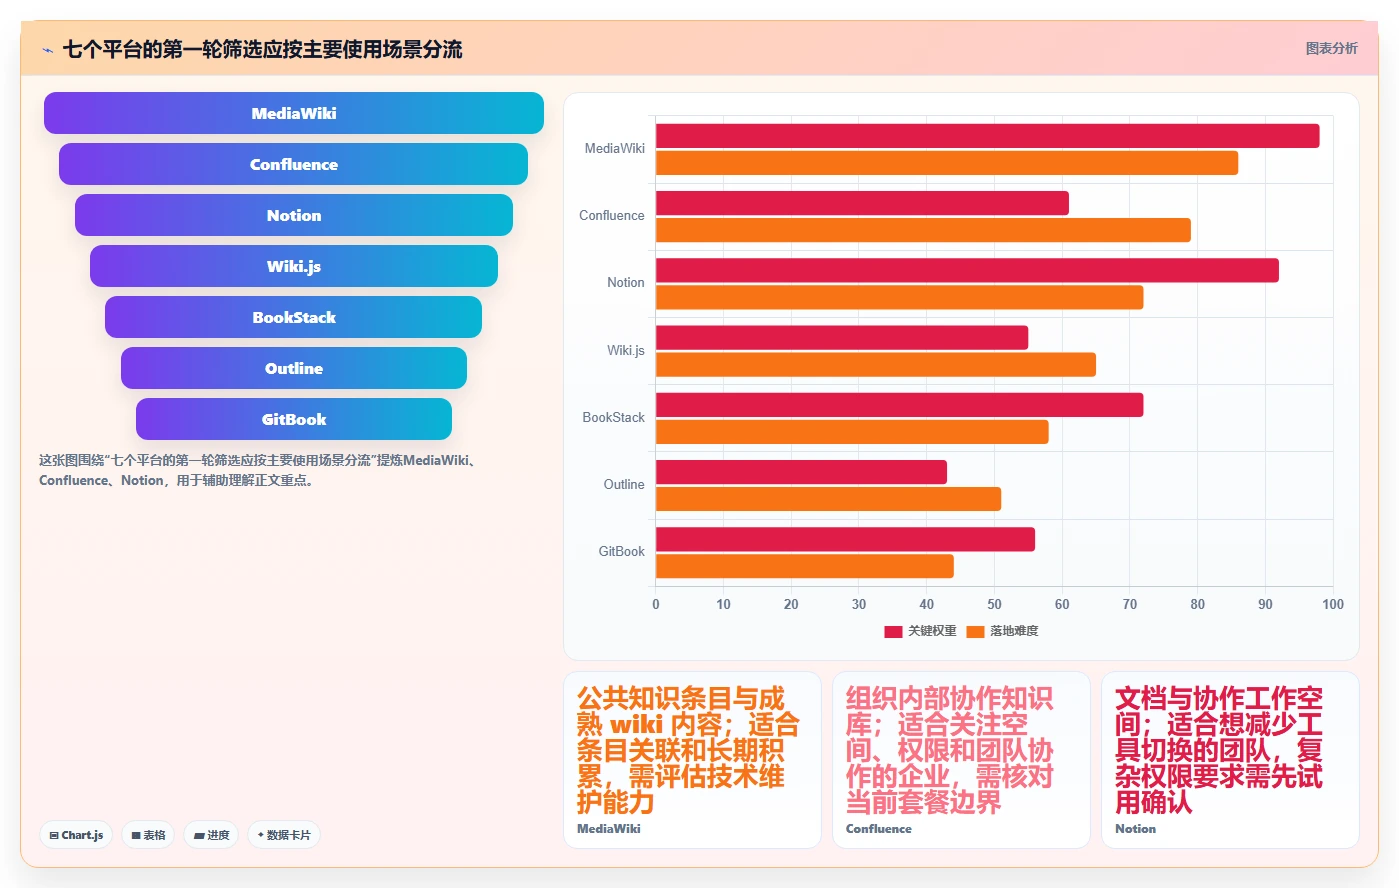Screen dimensions: 1399x888
Task: Click the 图表分析 label in header
Action: pyautogui.click(x=1331, y=48)
